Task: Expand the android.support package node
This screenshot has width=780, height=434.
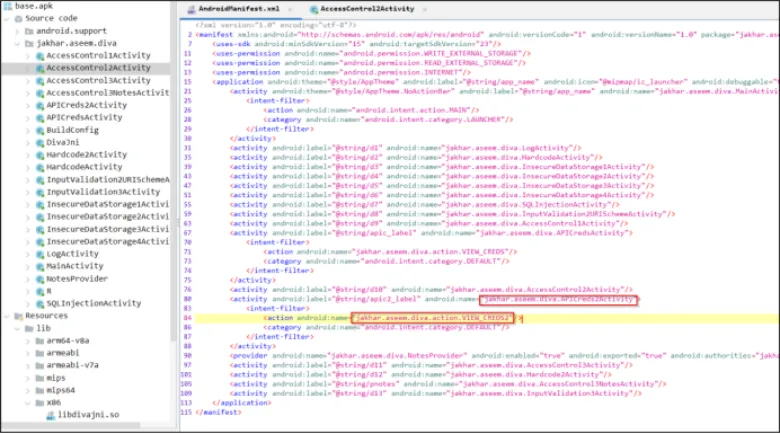Action: coord(17,31)
